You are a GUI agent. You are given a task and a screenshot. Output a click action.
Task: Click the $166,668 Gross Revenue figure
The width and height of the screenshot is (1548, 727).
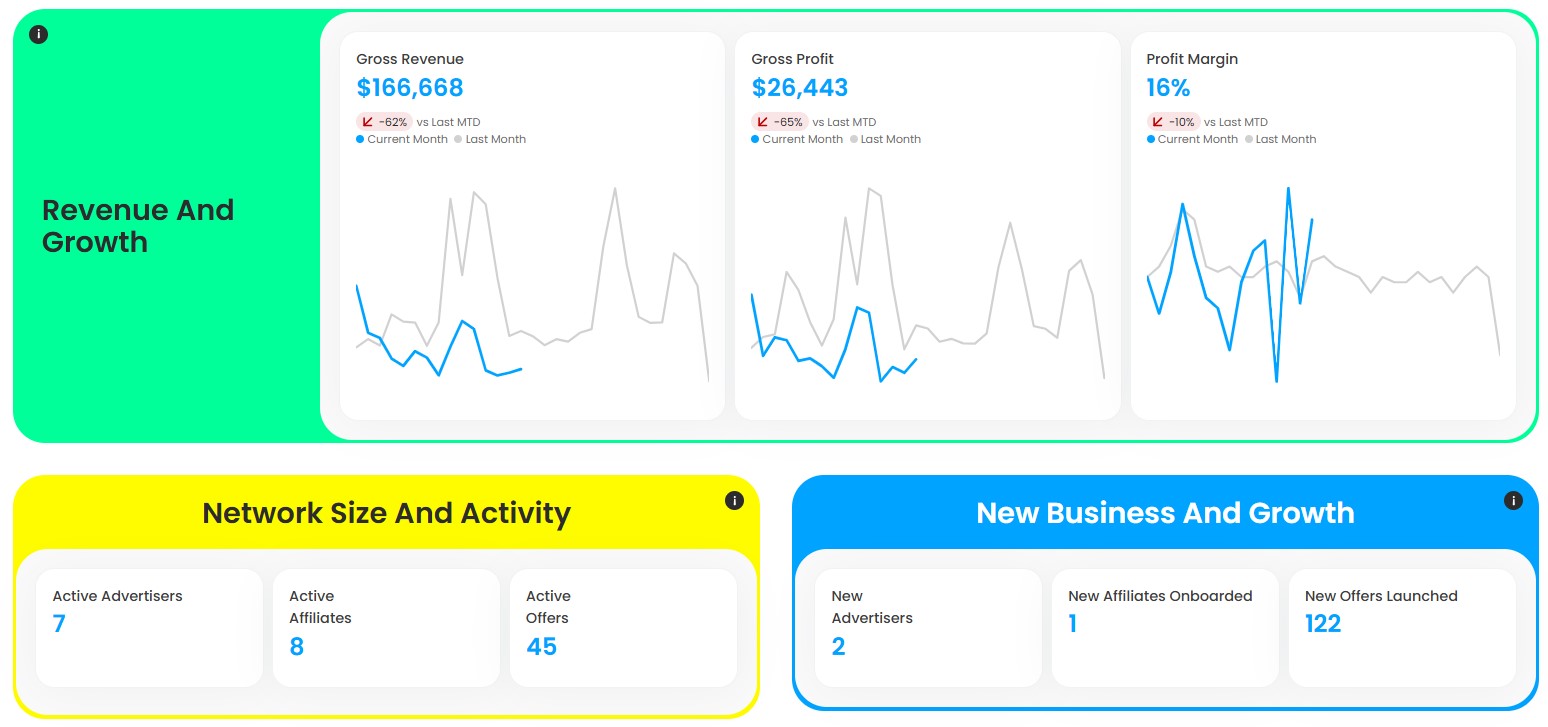[x=410, y=88]
